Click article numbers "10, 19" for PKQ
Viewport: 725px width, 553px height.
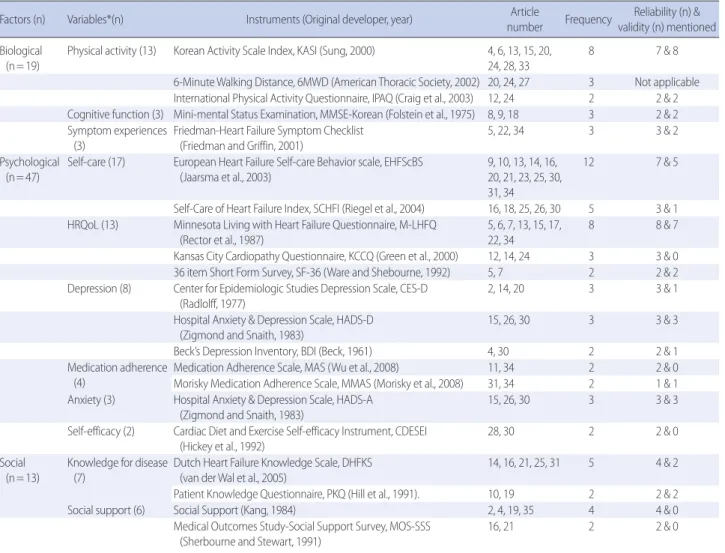coord(501,494)
